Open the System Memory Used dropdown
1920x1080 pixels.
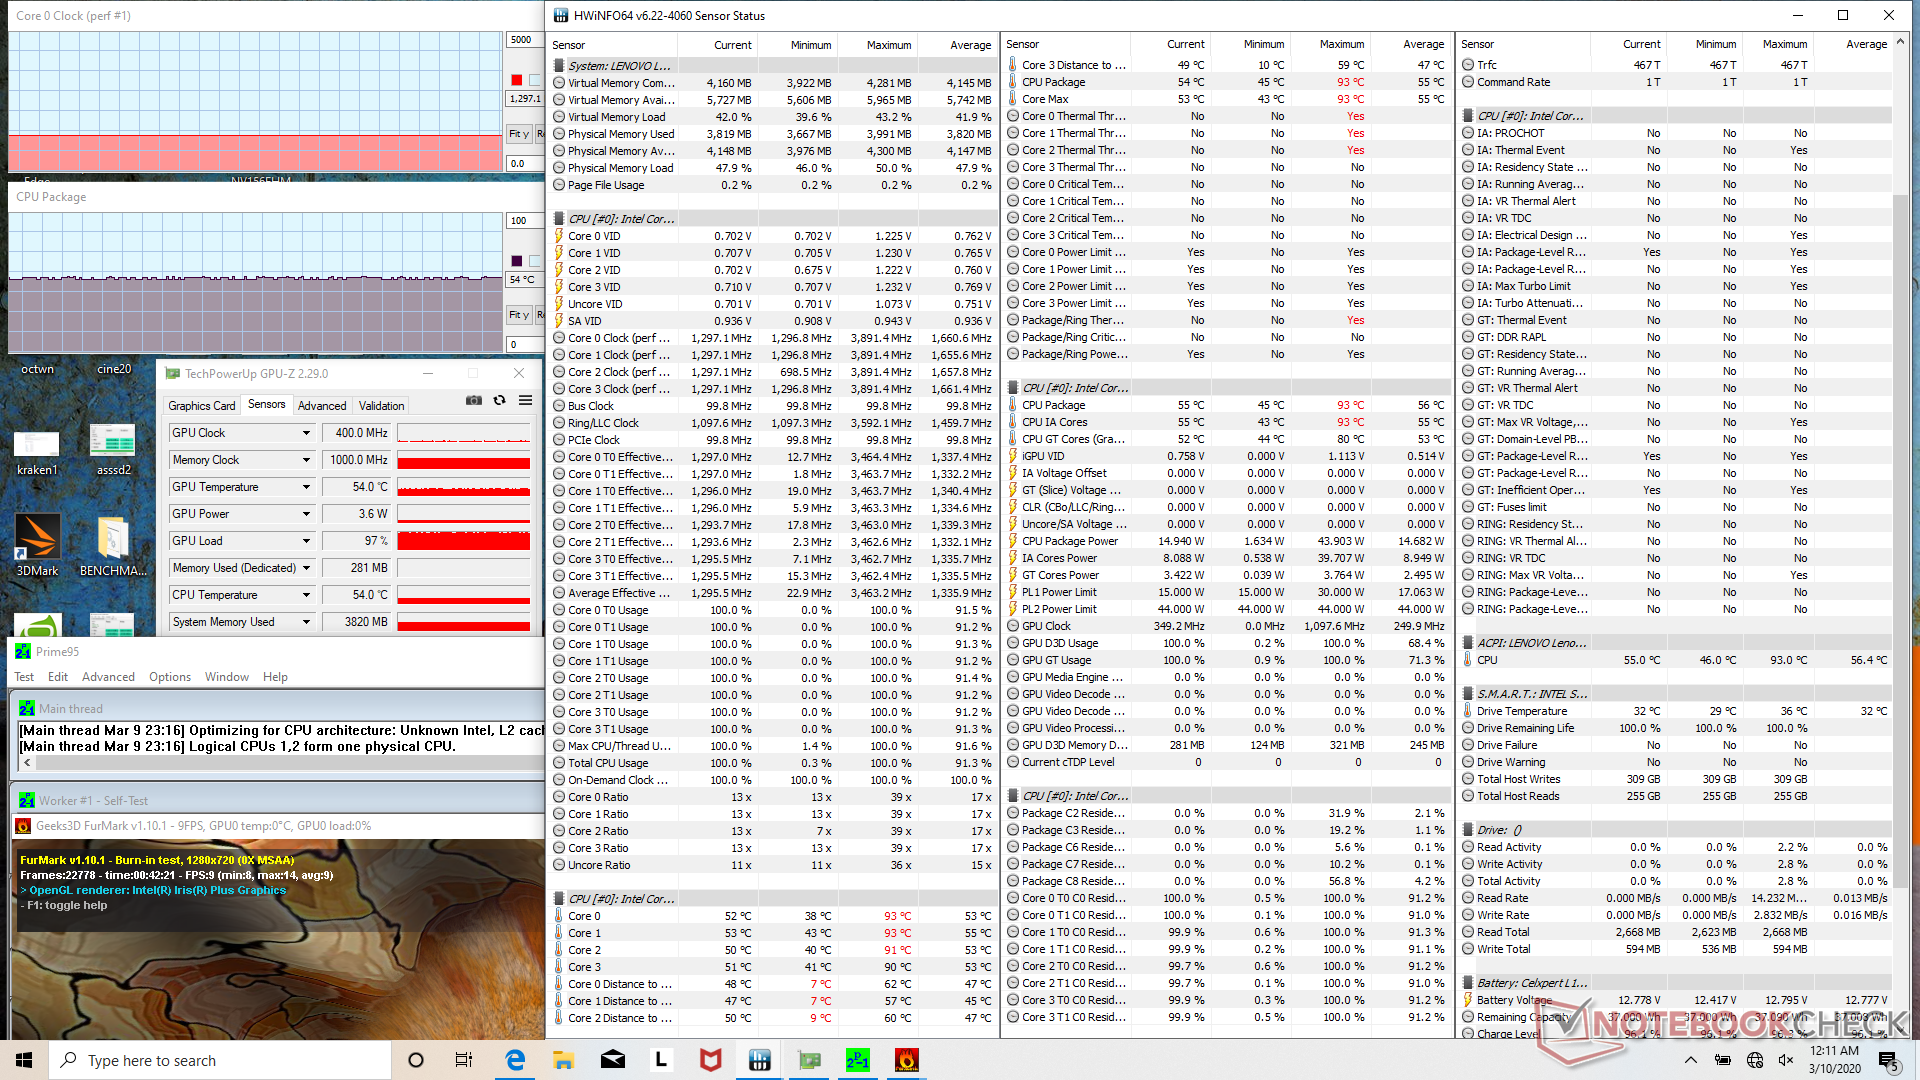(x=306, y=622)
